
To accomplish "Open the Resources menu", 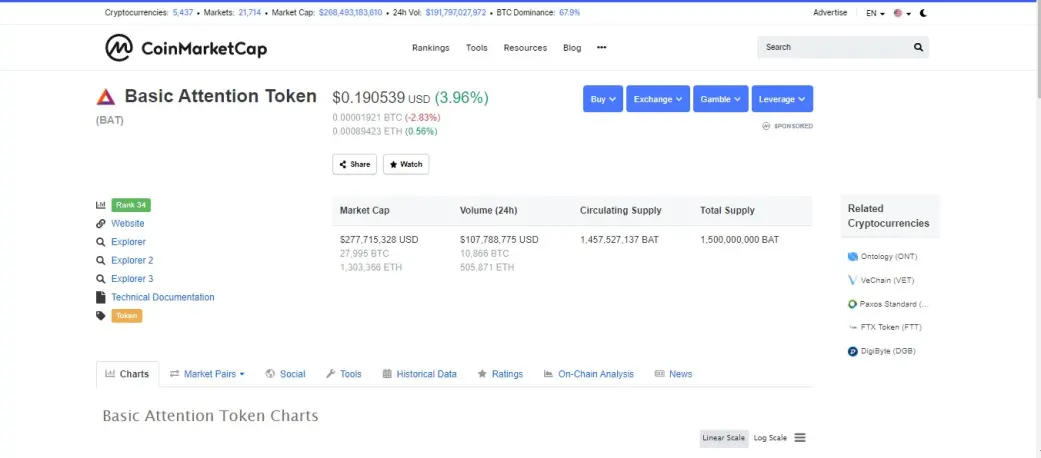I will (x=525, y=48).
